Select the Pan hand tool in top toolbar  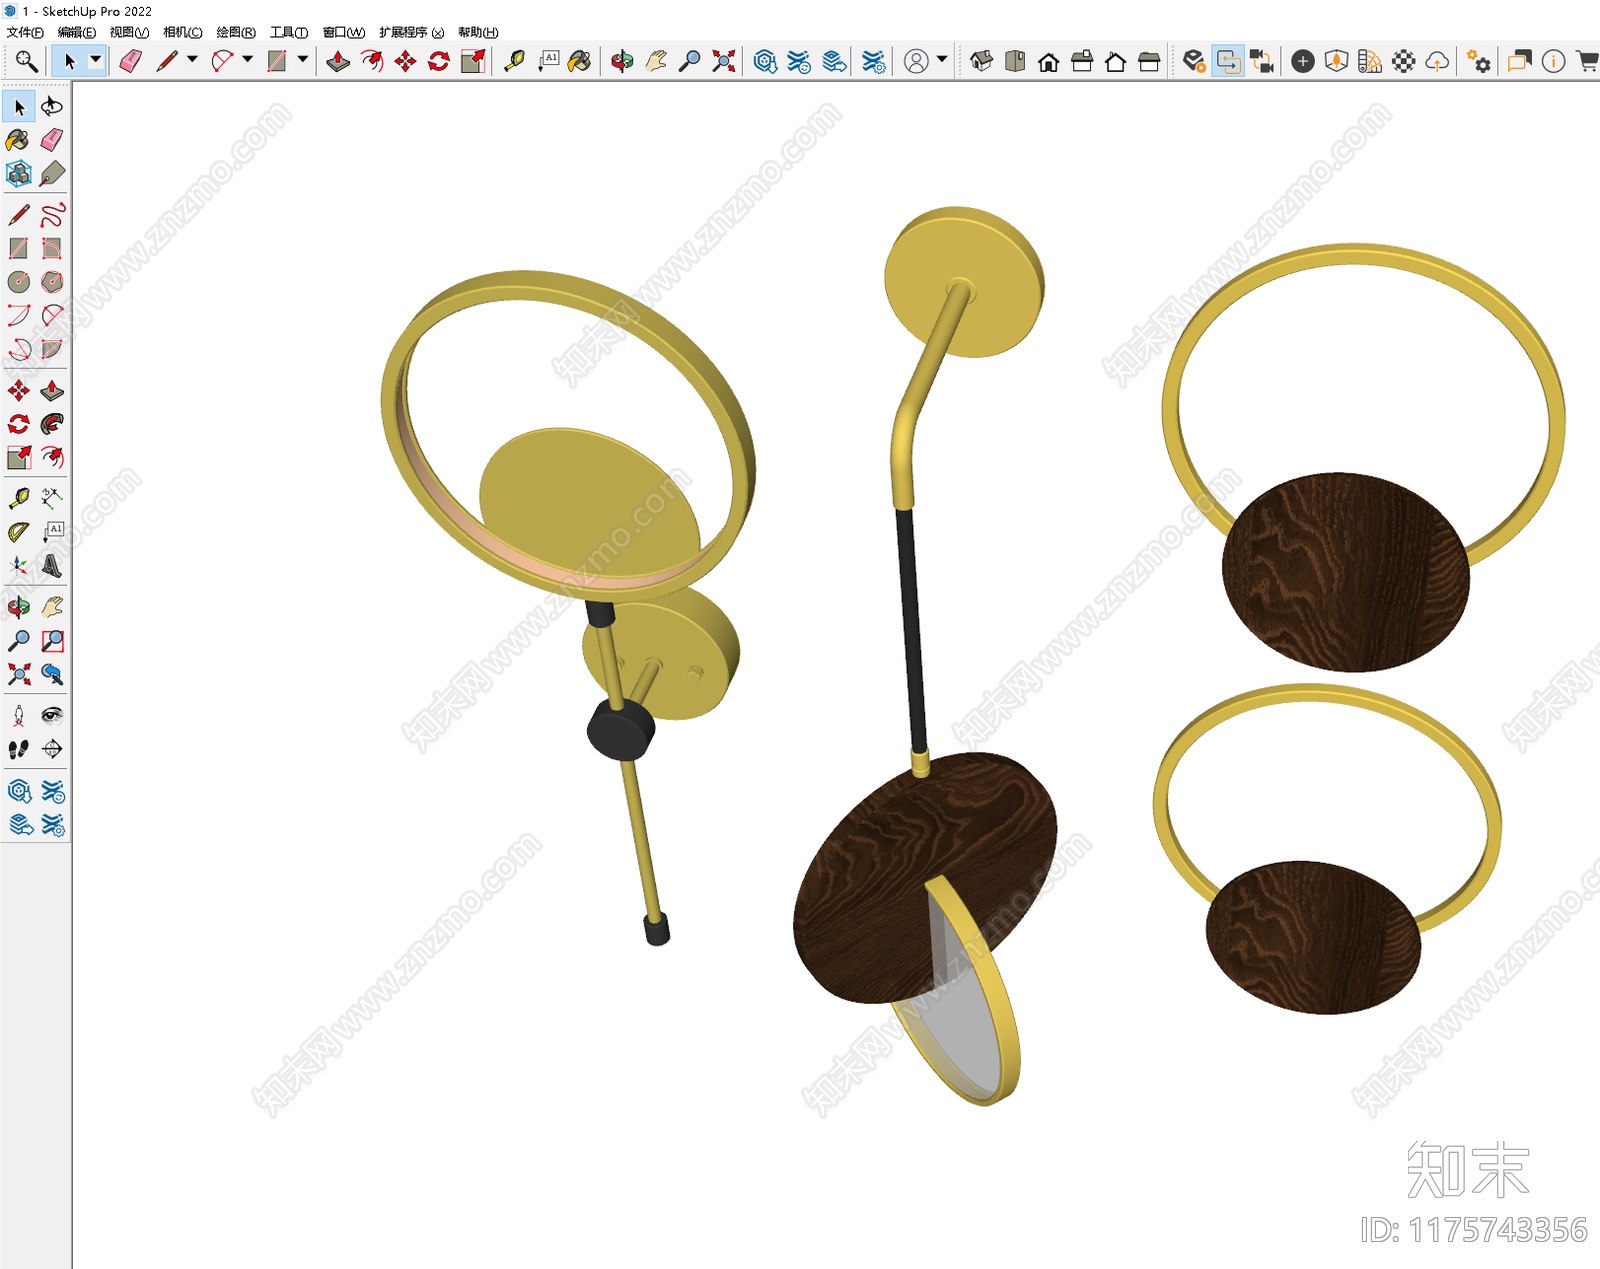656,62
